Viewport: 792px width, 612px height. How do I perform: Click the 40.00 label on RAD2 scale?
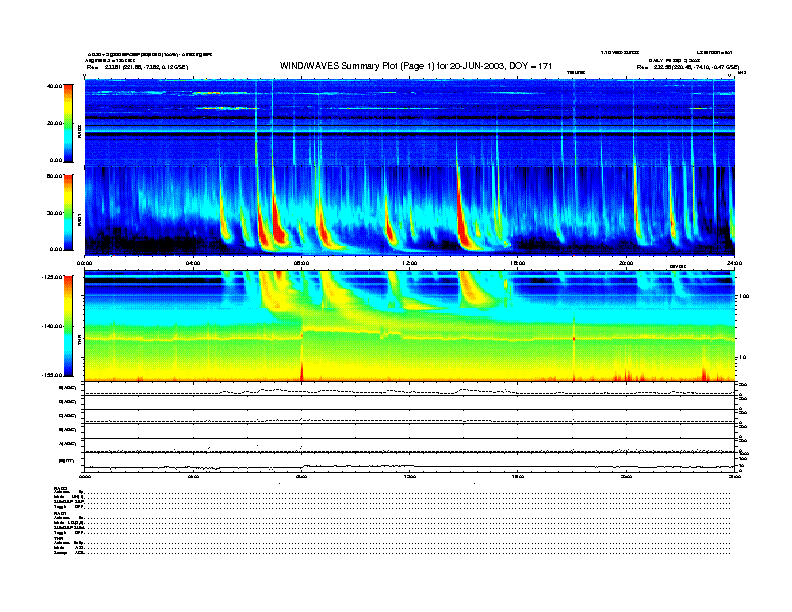click(54, 86)
